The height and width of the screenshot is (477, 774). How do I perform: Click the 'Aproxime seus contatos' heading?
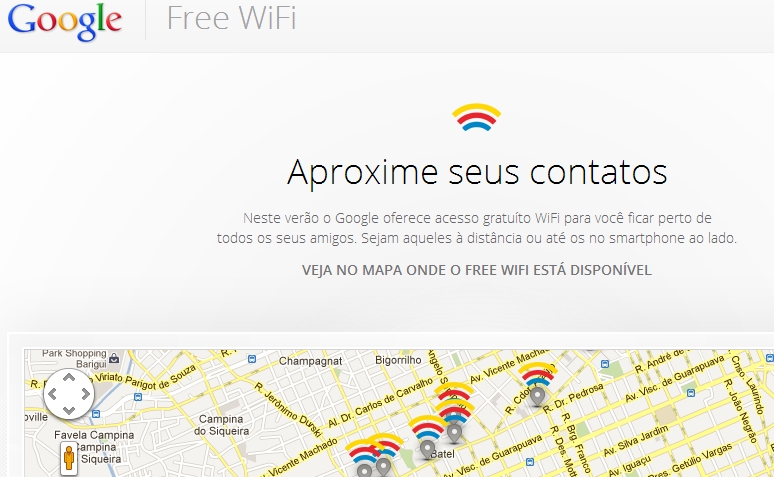tap(477, 172)
